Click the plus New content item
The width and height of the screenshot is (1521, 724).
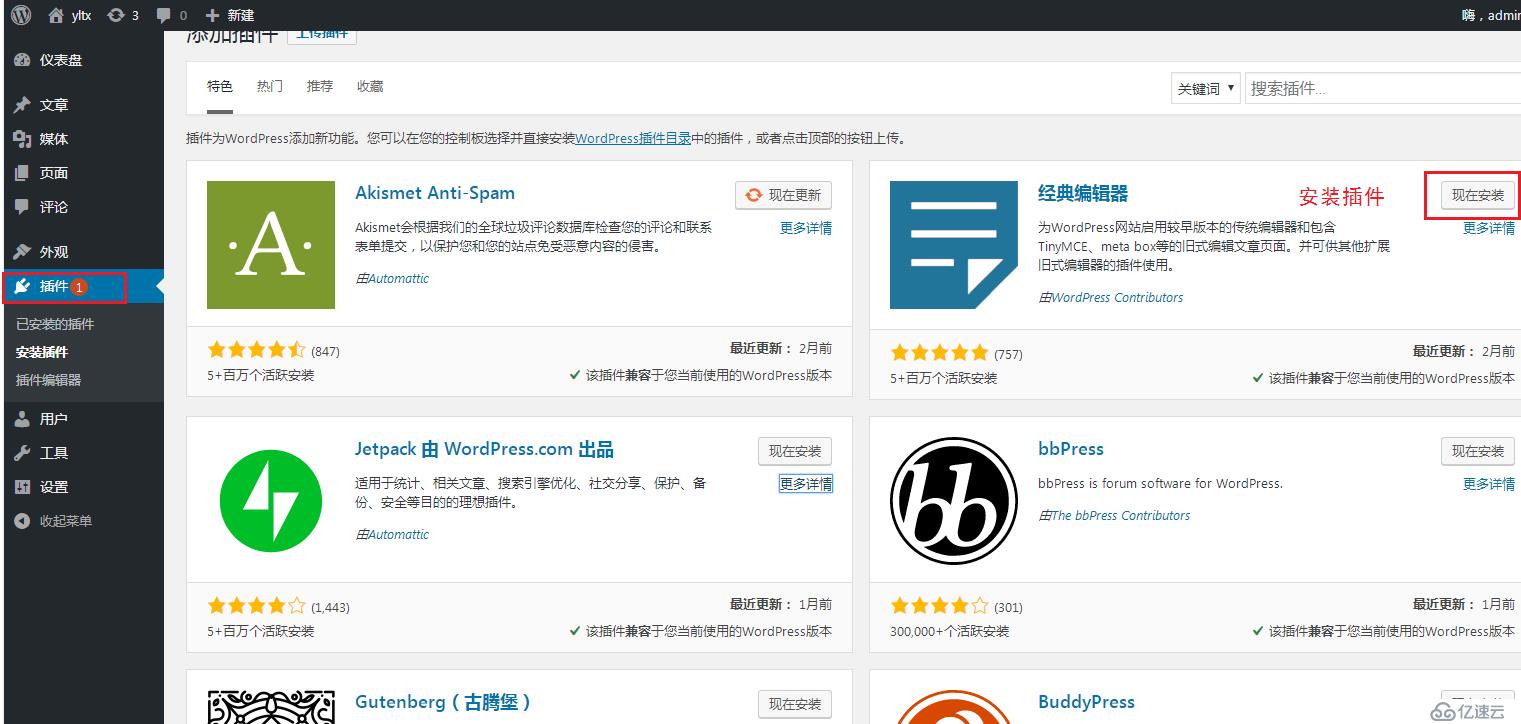tap(229, 15)
